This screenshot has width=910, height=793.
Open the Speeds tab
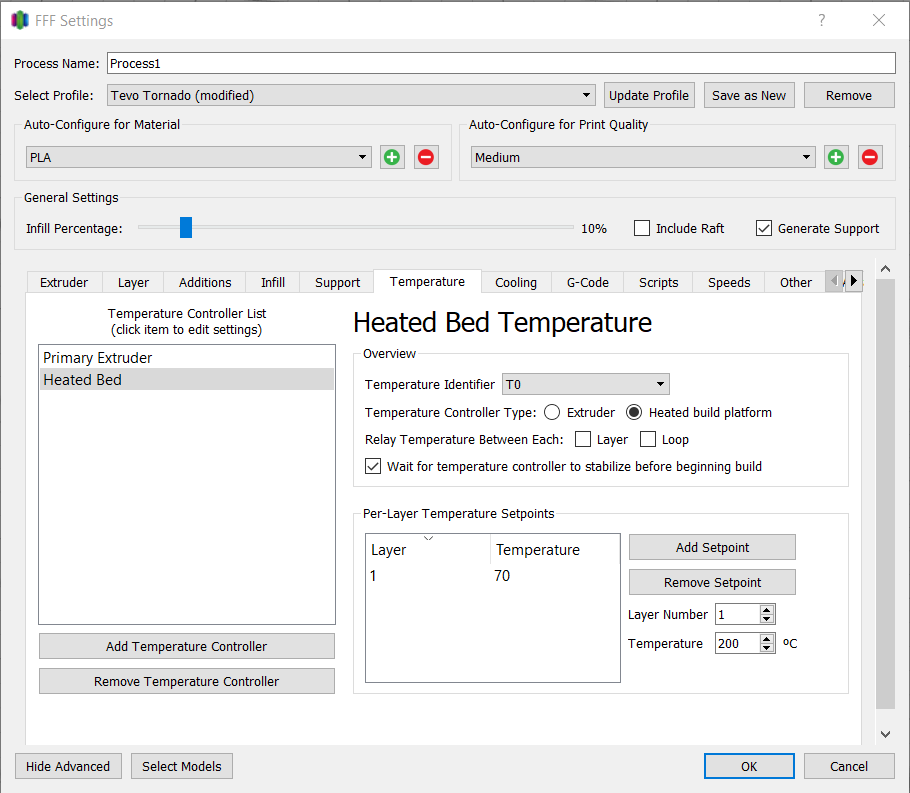click(x=729, y=283)
